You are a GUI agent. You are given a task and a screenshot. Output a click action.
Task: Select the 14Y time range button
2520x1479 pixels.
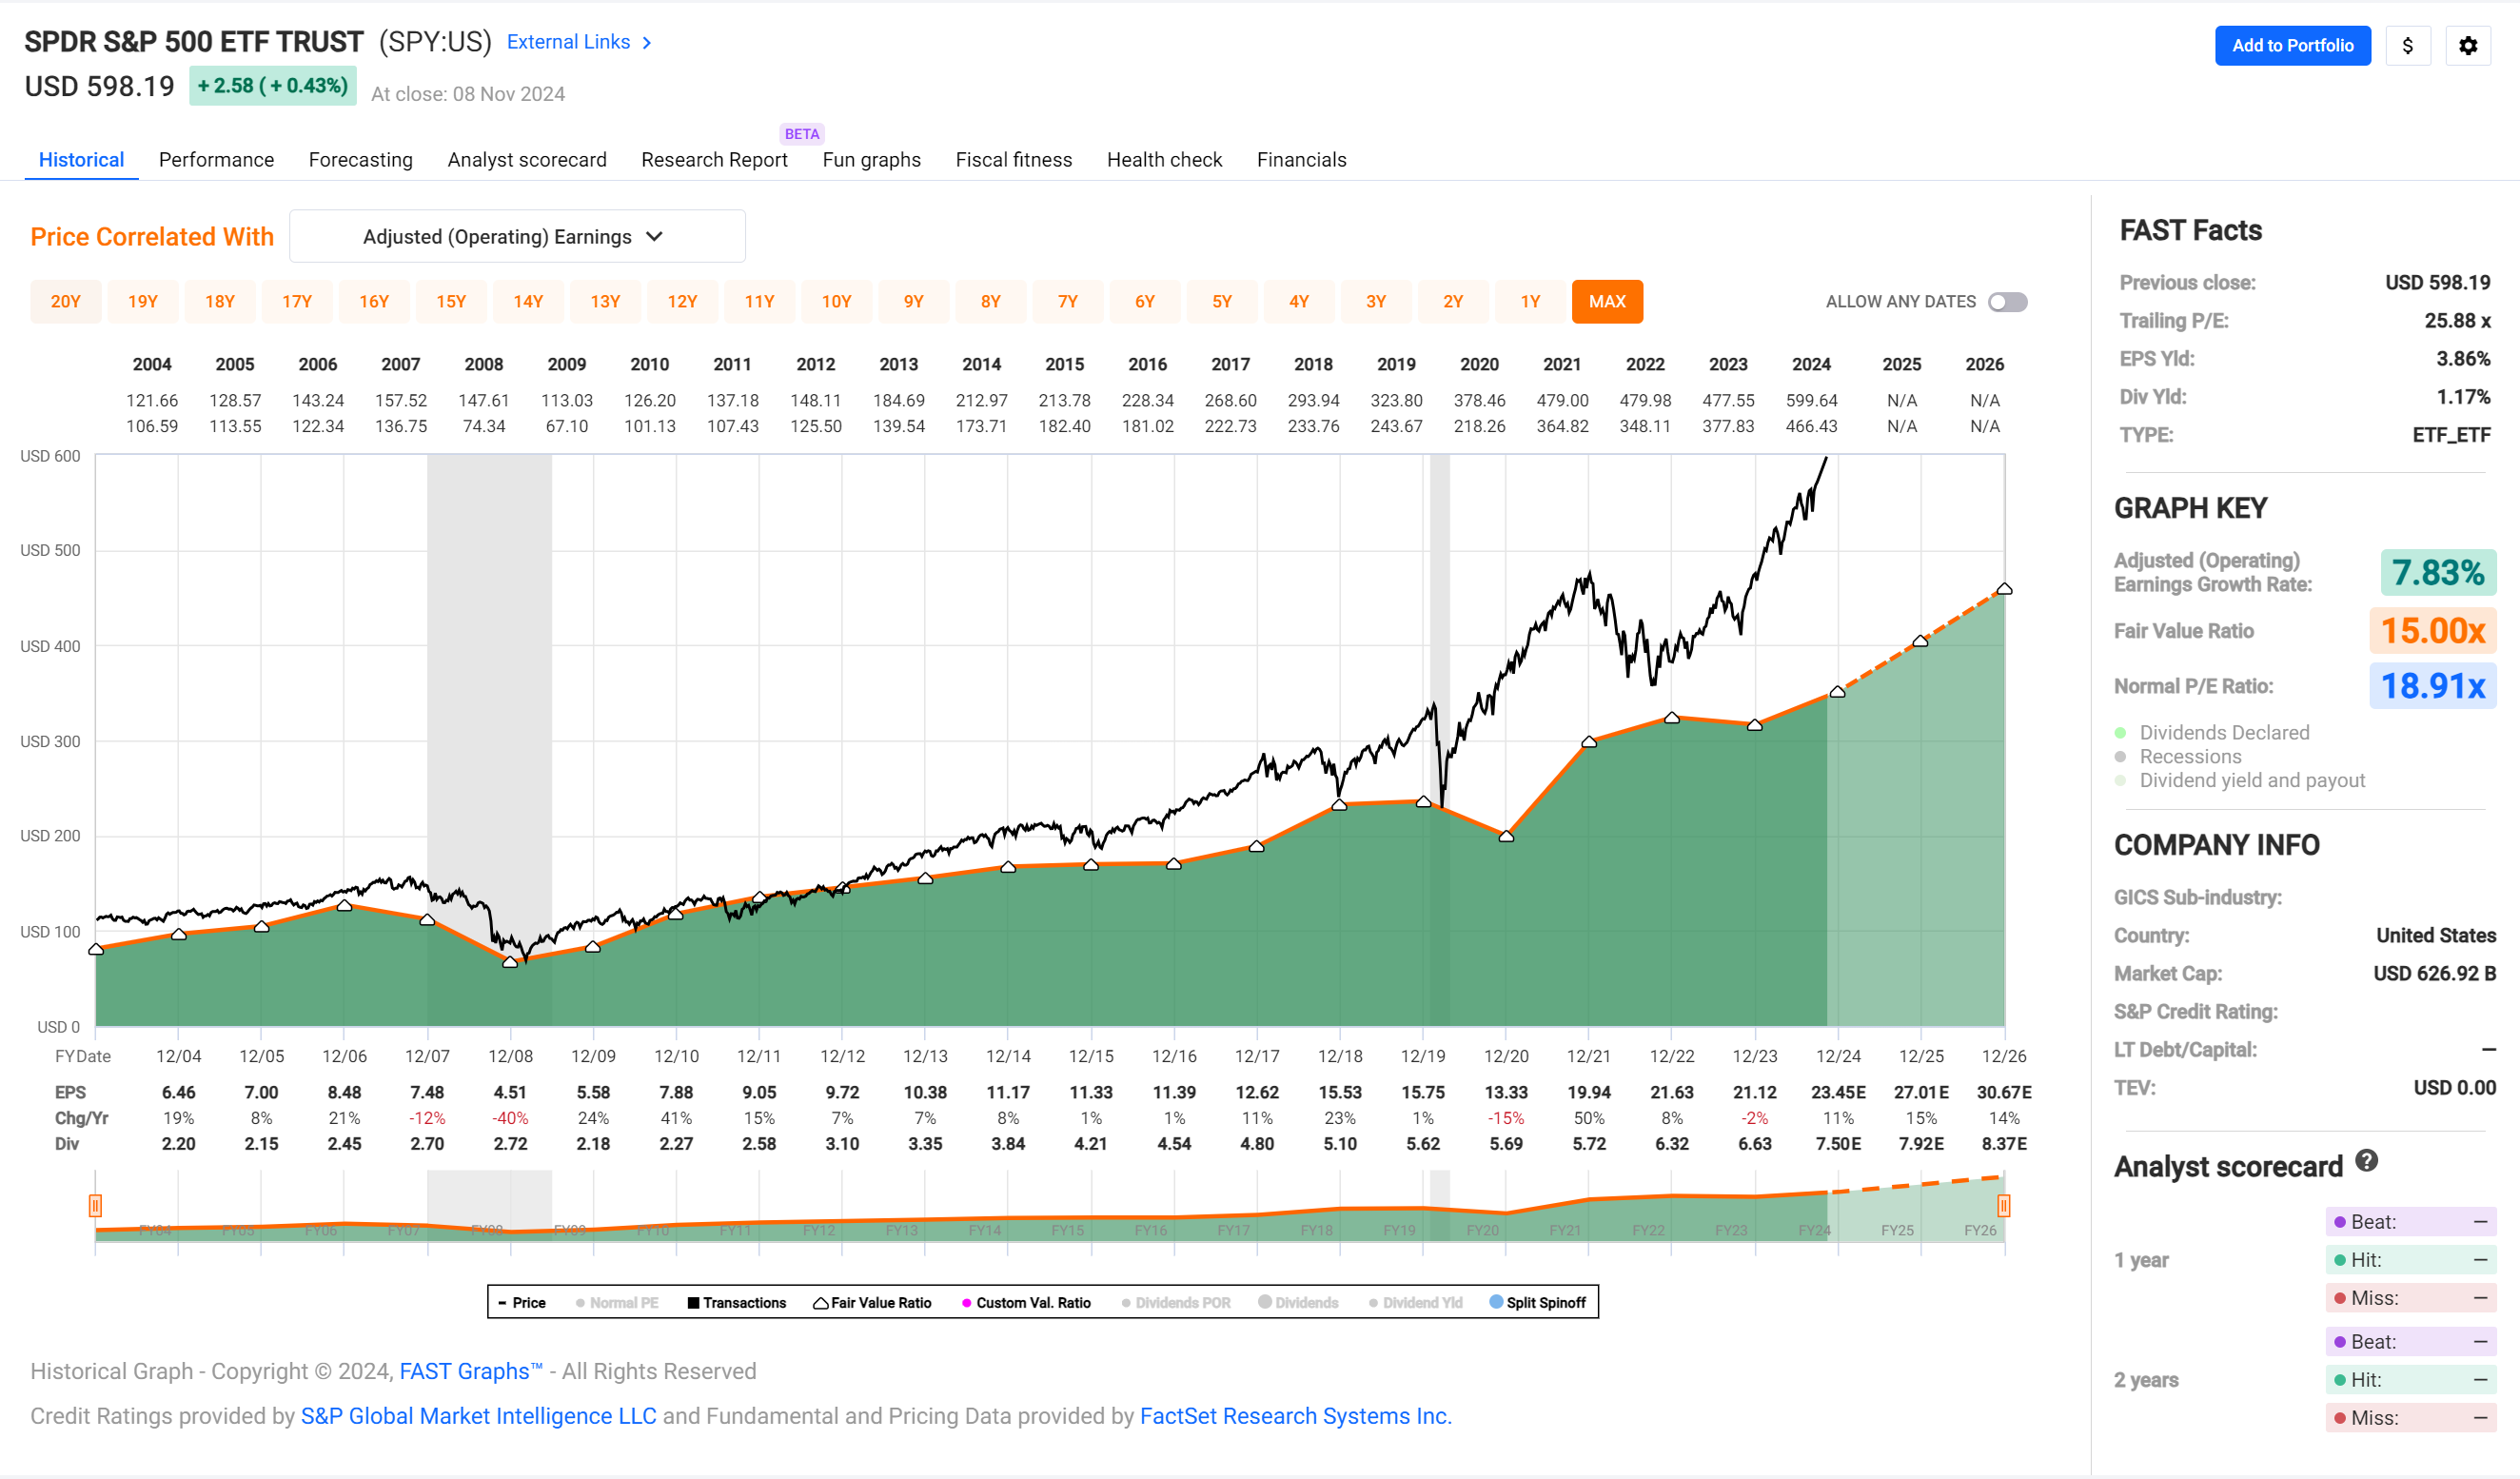[x=528, y=302]
